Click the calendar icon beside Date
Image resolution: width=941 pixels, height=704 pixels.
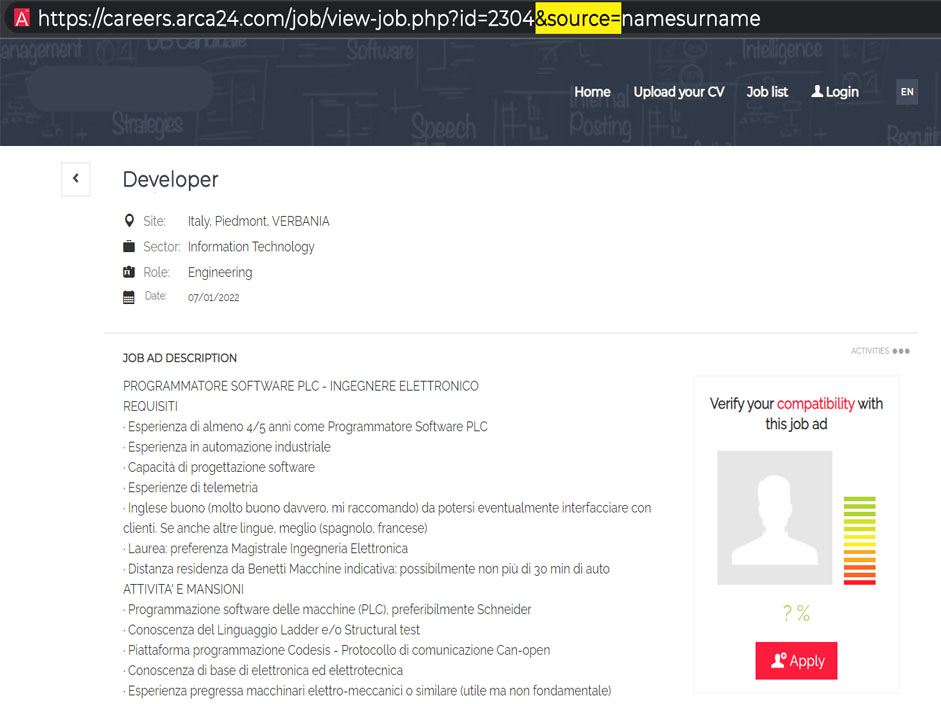pos(130,297)
